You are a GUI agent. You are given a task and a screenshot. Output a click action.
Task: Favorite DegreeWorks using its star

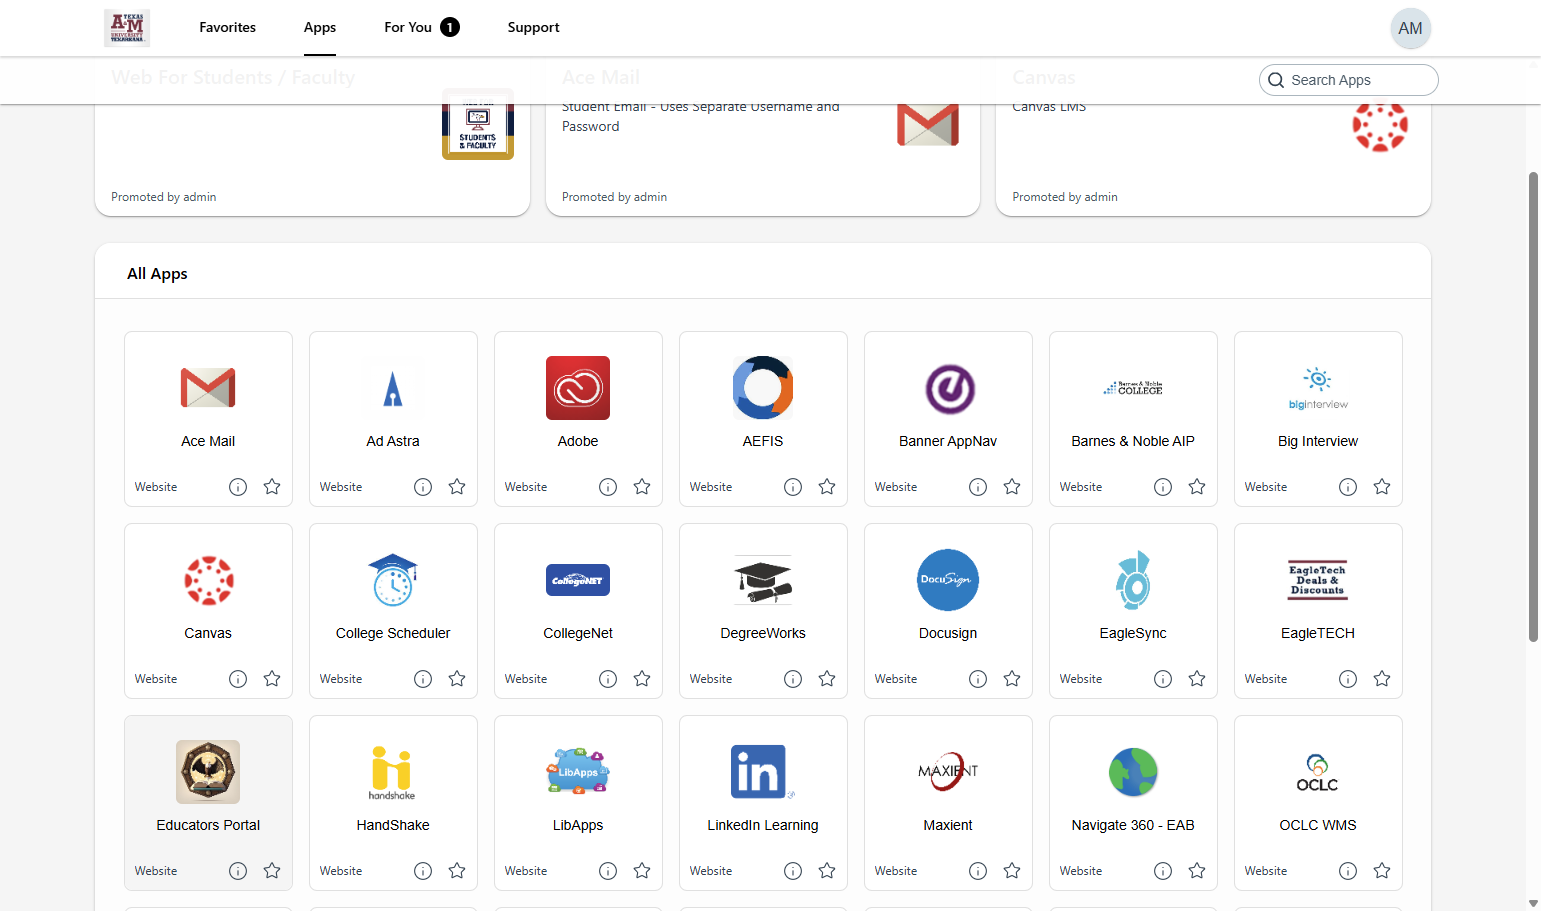tap(827, 679)
